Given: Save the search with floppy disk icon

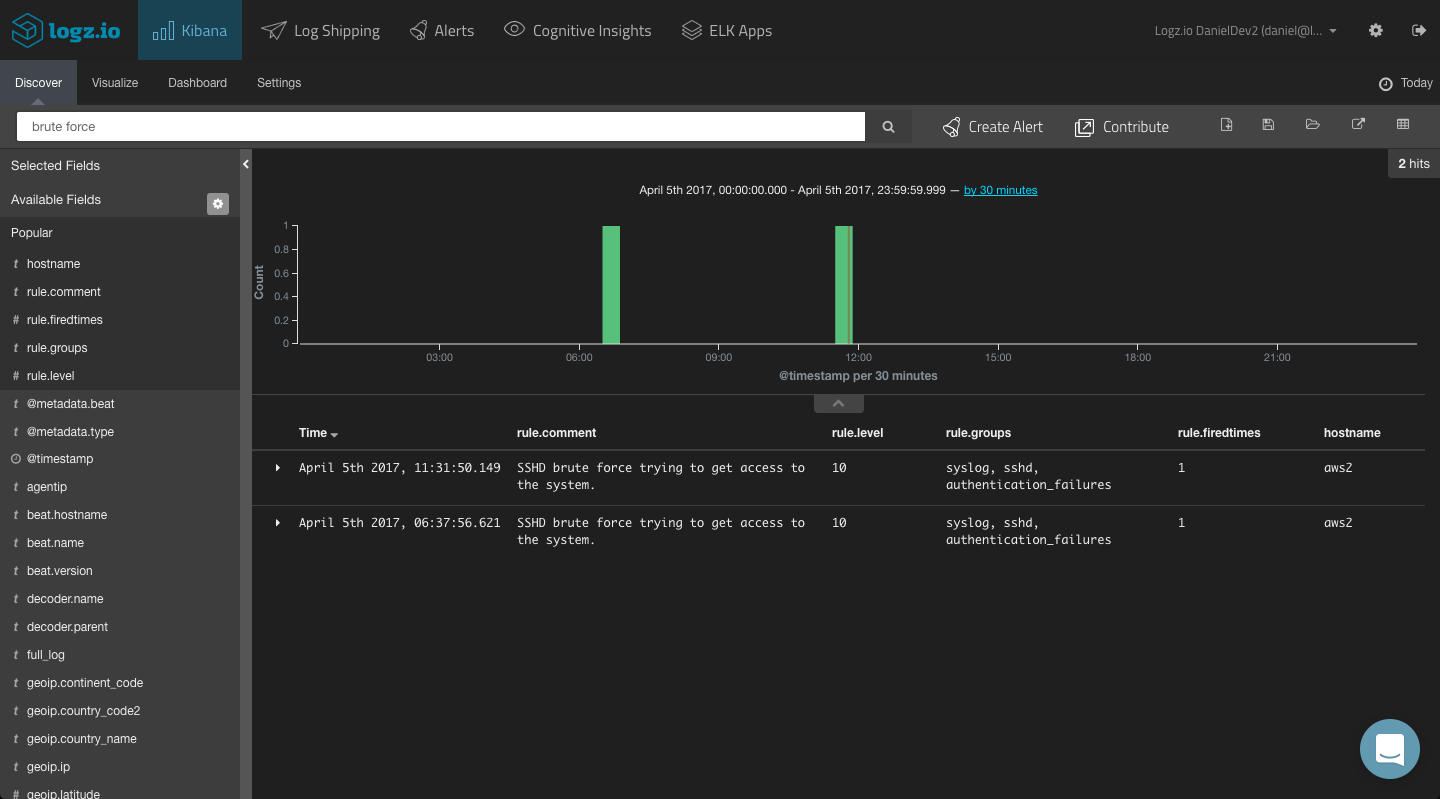Looking at the screenshot, I should 1268,125.
